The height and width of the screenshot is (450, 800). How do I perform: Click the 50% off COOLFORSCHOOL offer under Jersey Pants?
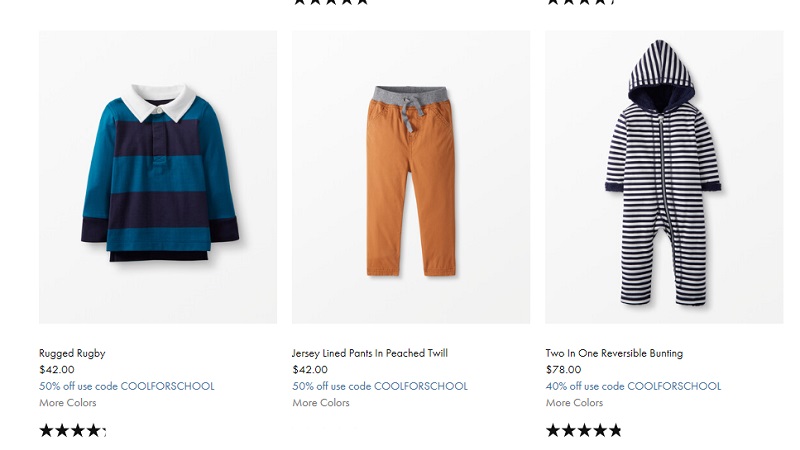380,386
